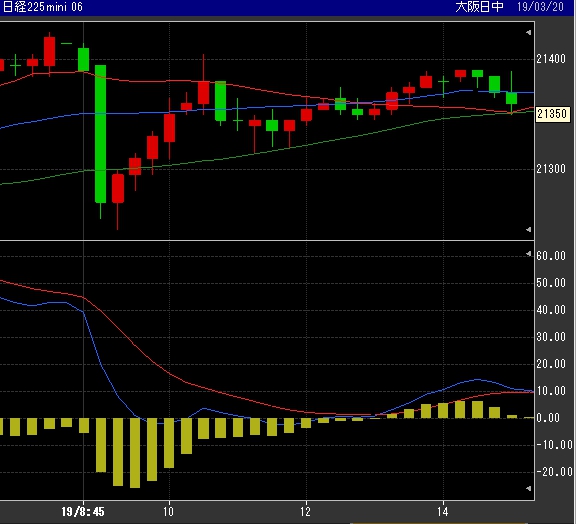Screen dimensions: 576x524
Task: Click the 21400 price axis label
Action: 551,59
